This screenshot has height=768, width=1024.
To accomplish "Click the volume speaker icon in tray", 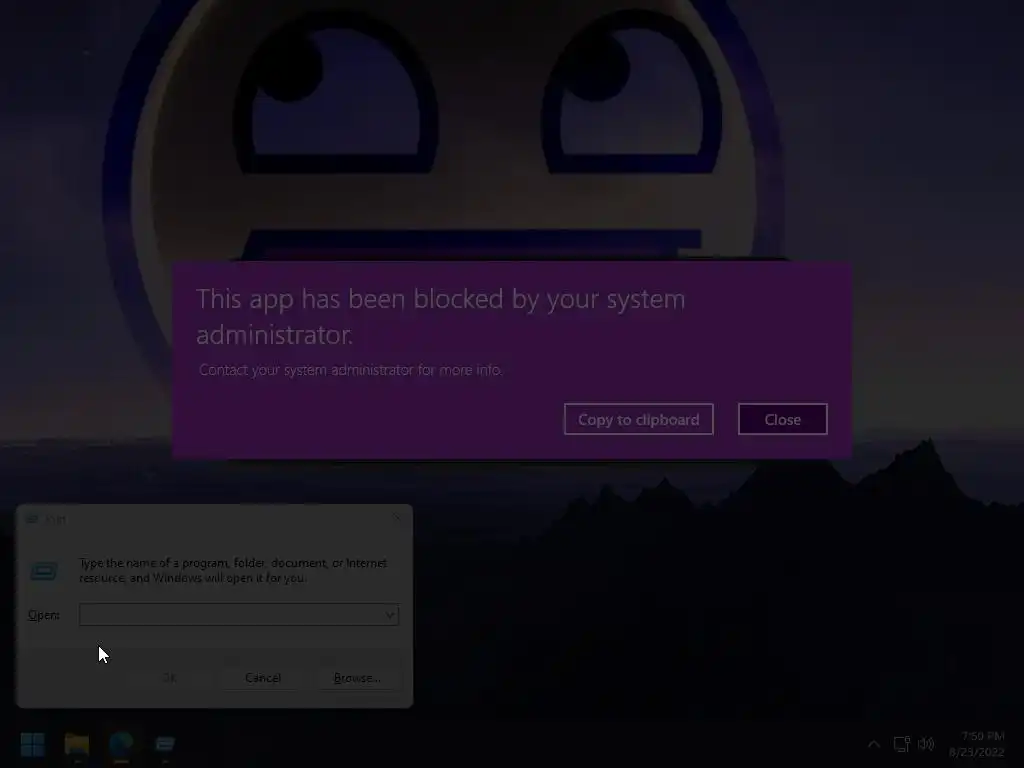I will (x=926, y=744).
